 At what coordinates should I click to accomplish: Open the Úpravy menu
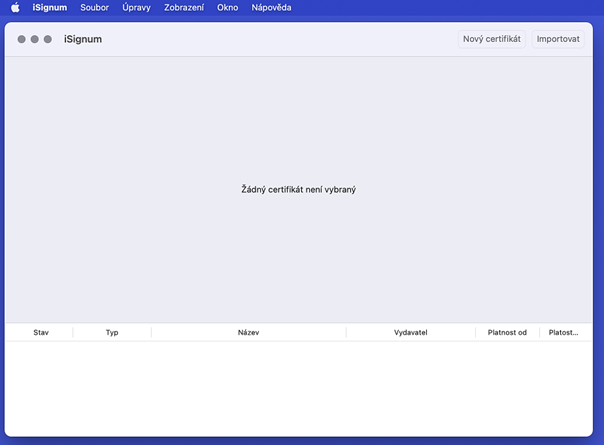[x=136, y=7]
